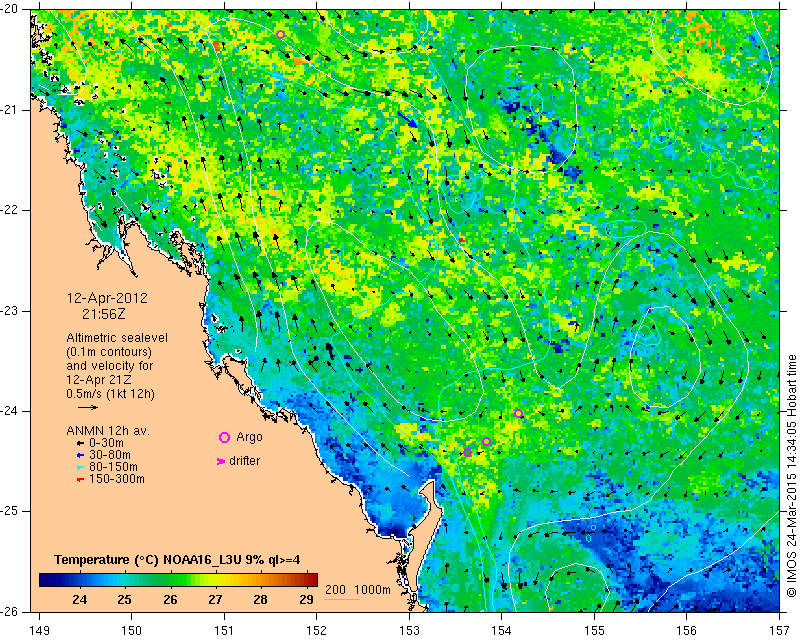
Task: Click the 157 longitude label on the bottom axis
Action: click(x=780, y=630)
